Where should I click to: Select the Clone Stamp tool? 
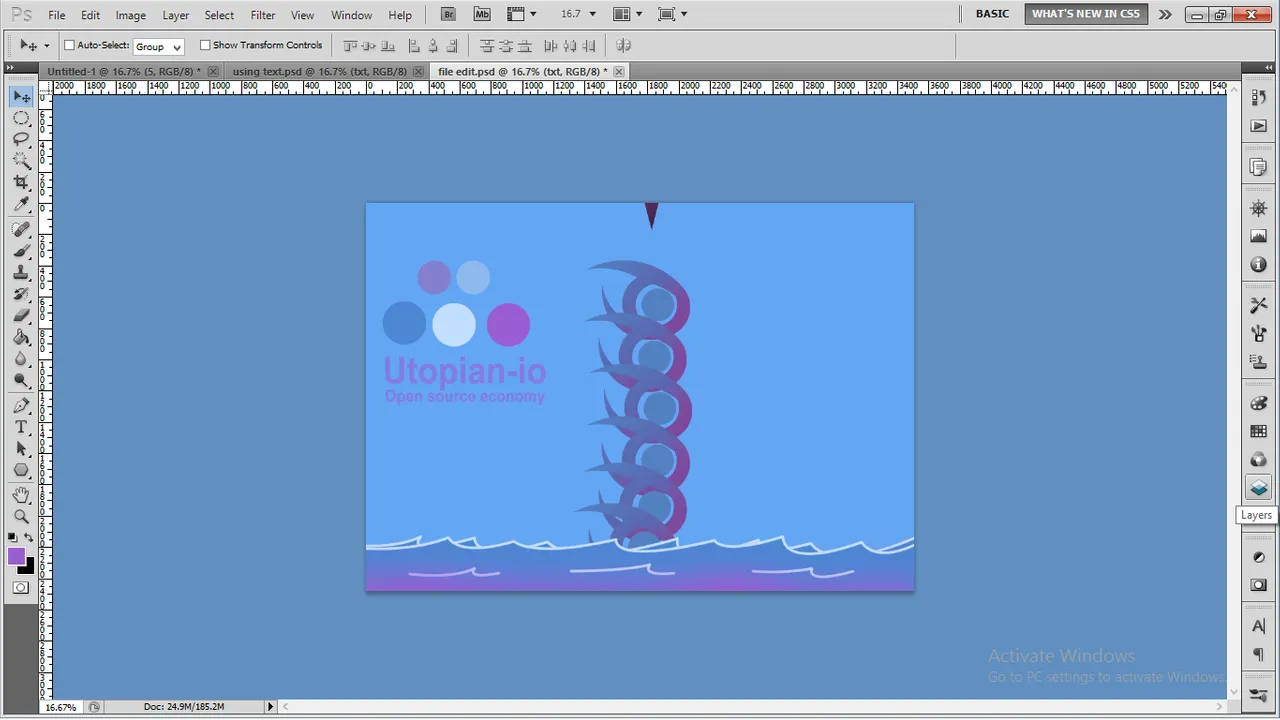[x=21, y=272]
